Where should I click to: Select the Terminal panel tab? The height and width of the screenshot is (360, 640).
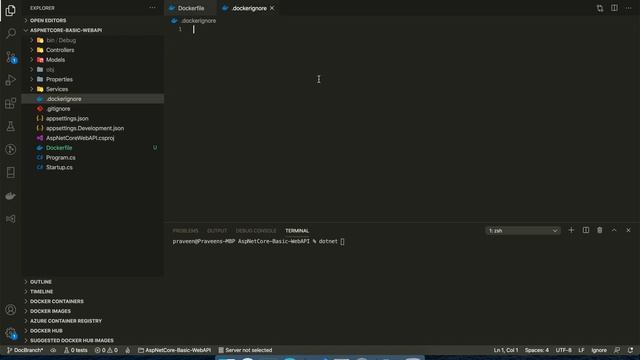297,231
